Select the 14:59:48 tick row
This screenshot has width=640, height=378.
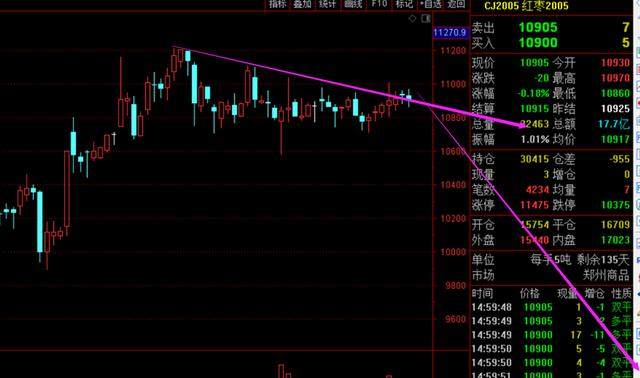551,307
